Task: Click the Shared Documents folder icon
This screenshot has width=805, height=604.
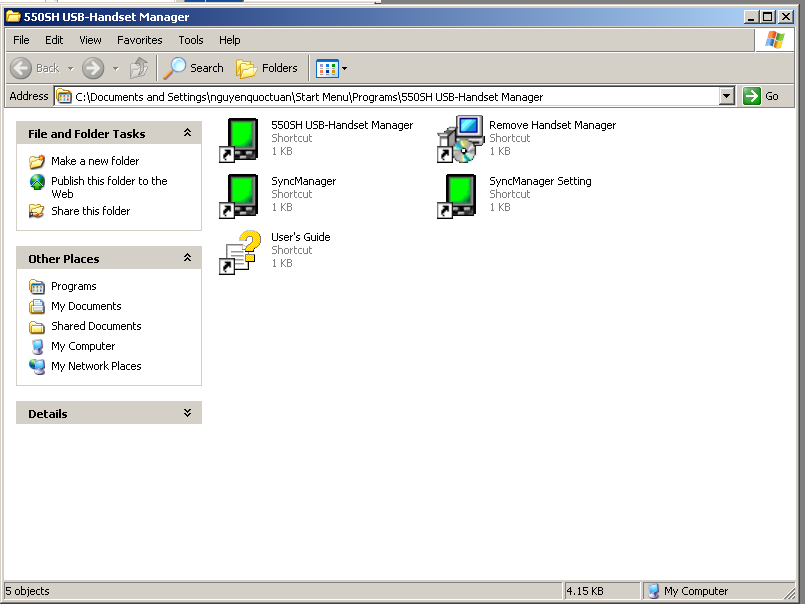Action: [x=37, y=327]
